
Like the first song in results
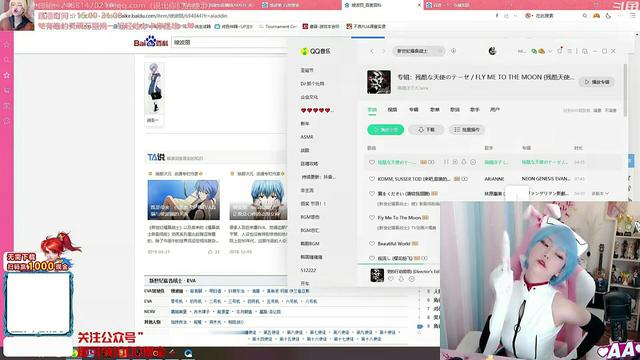tap(371, 162)
